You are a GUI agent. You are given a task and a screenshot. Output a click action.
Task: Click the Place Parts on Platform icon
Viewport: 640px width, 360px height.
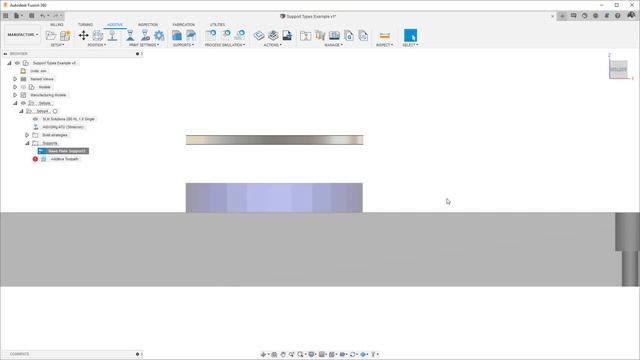pyautogui.click(x=112, y=36)
